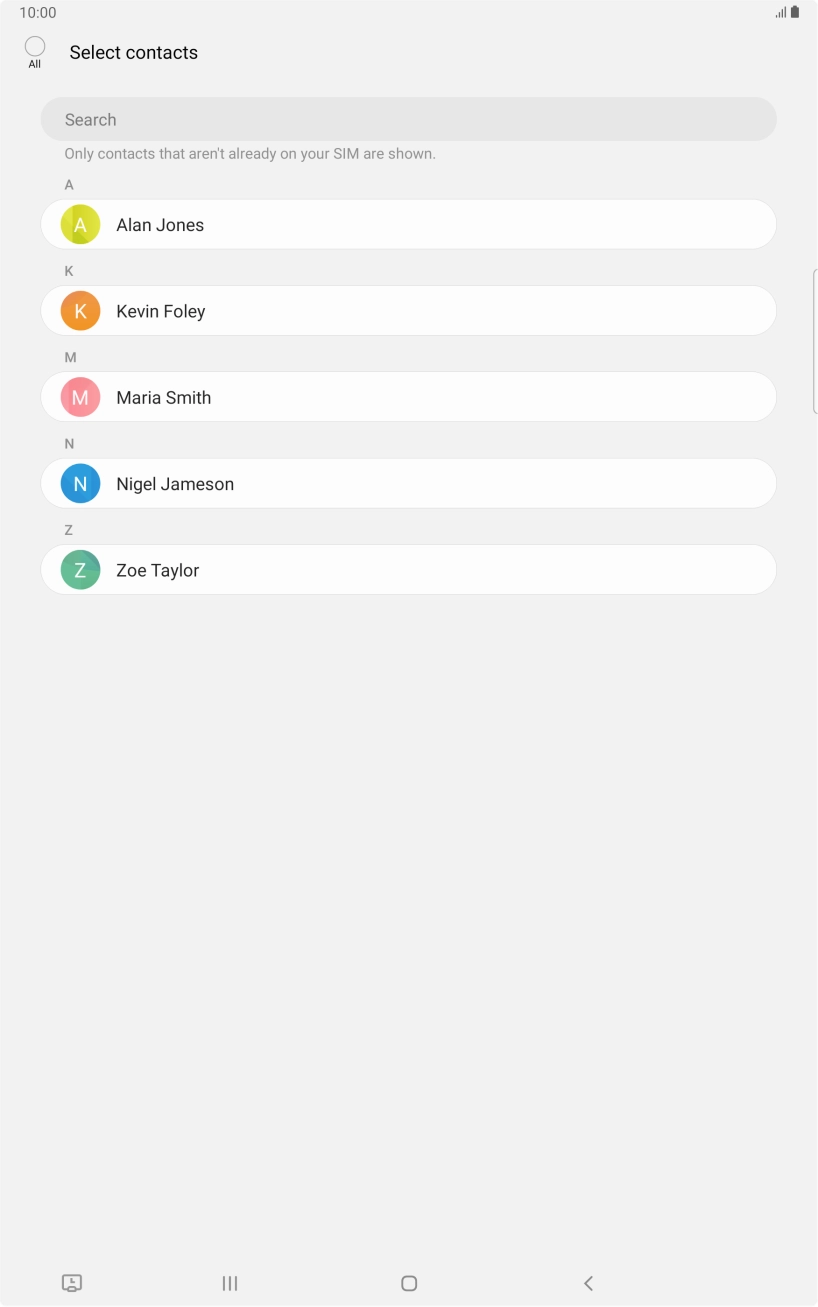Tap the screen capture icon in the navigation bar

pyautogui.click(x=72, y=1283)
